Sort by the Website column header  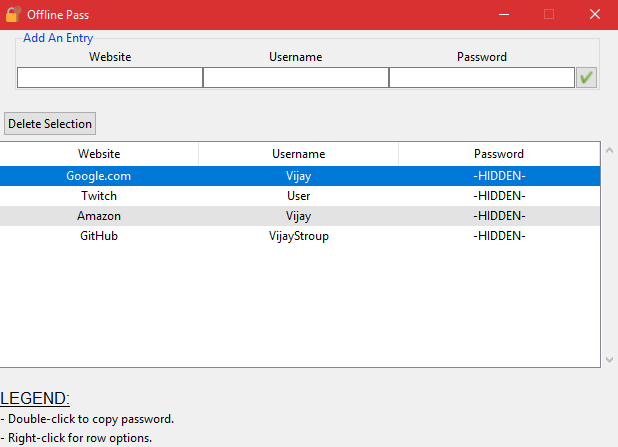[x=99, y=154]
